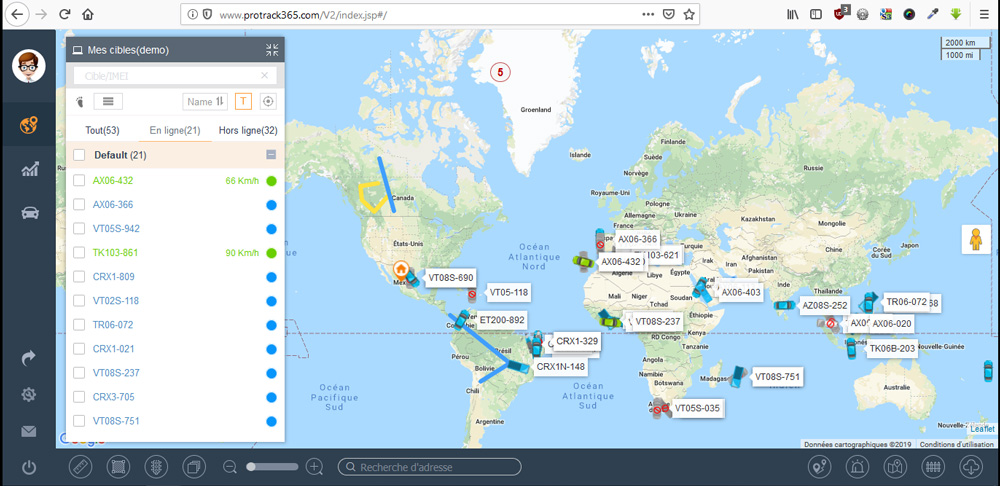Check the TR06-072 checkbox
1000x486 pixels.
click(79, 325)
